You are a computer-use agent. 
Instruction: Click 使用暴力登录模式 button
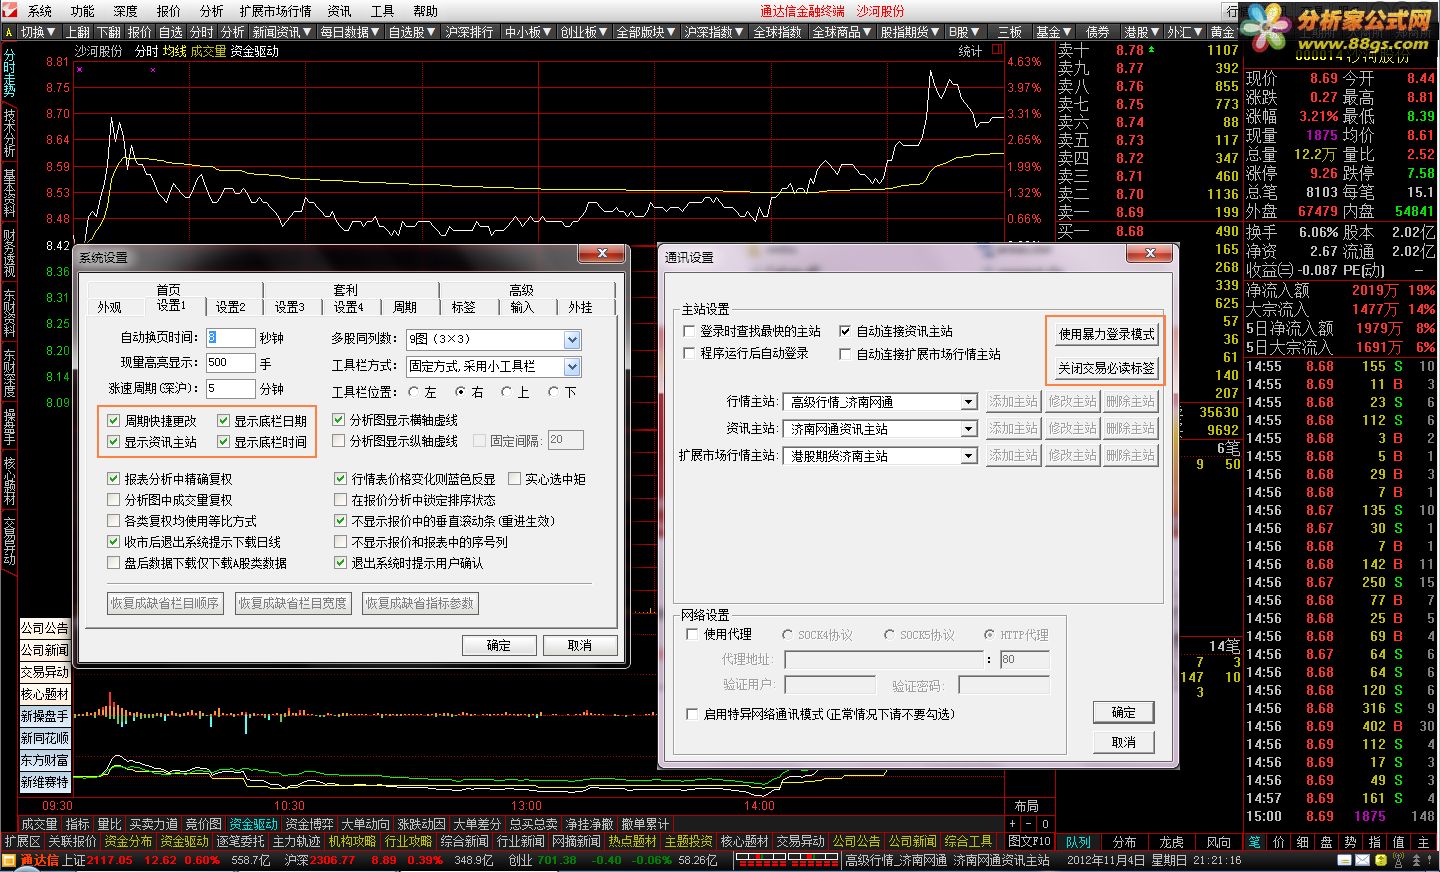(1106, 334)
